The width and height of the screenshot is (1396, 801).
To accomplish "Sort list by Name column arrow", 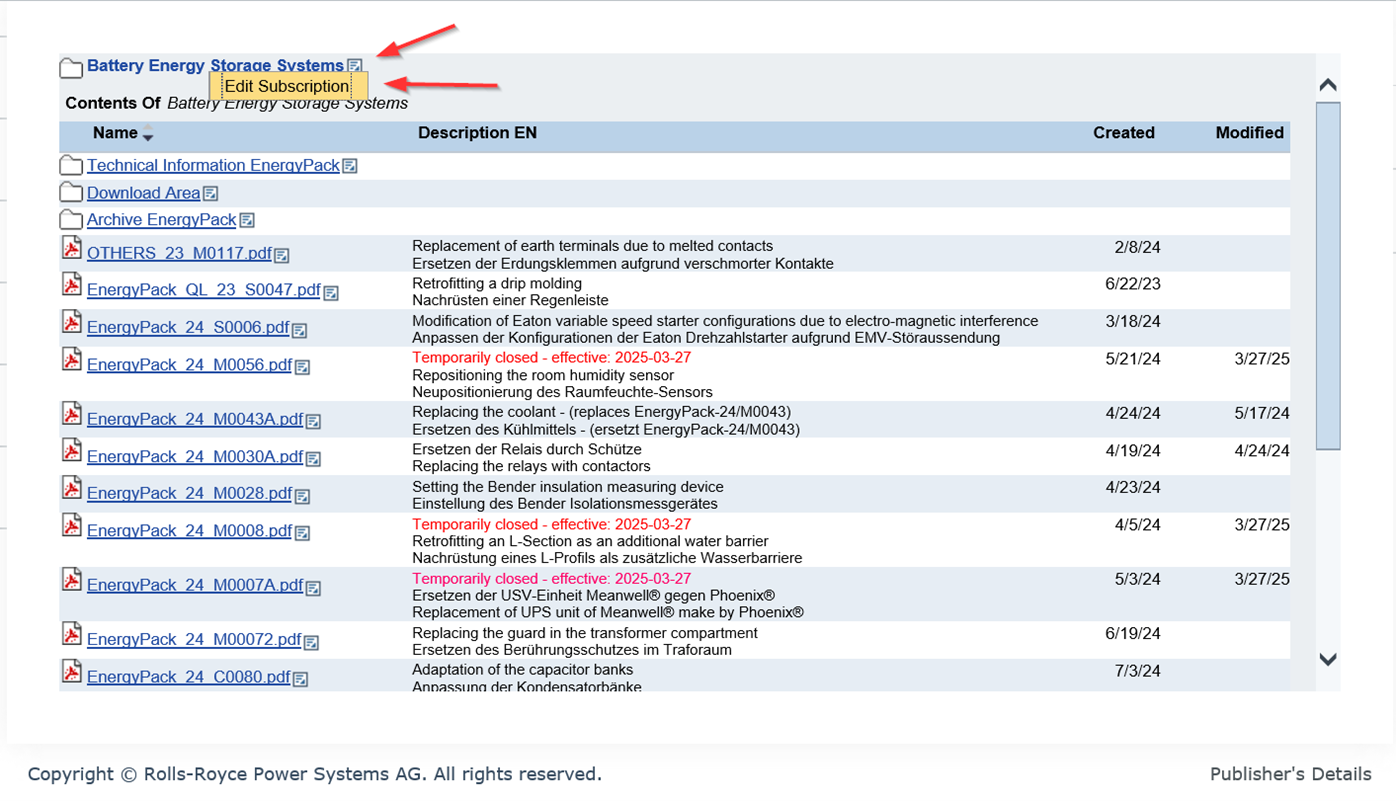I will point(148,134).
